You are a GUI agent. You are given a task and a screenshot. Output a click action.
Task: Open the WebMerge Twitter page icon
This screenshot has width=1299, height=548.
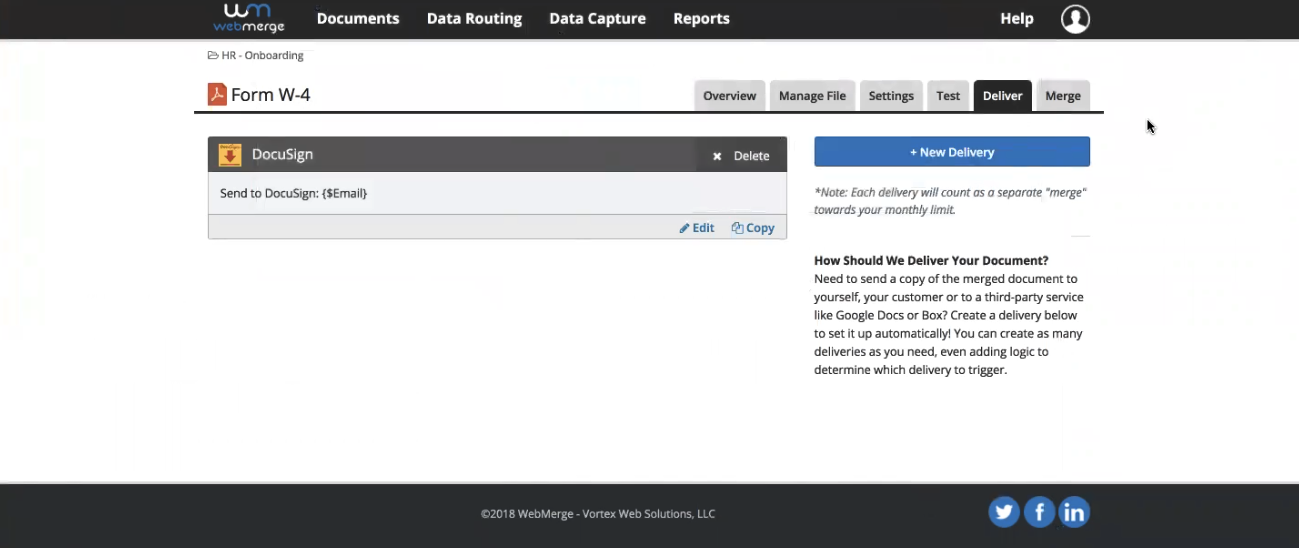pos(1004,512)
